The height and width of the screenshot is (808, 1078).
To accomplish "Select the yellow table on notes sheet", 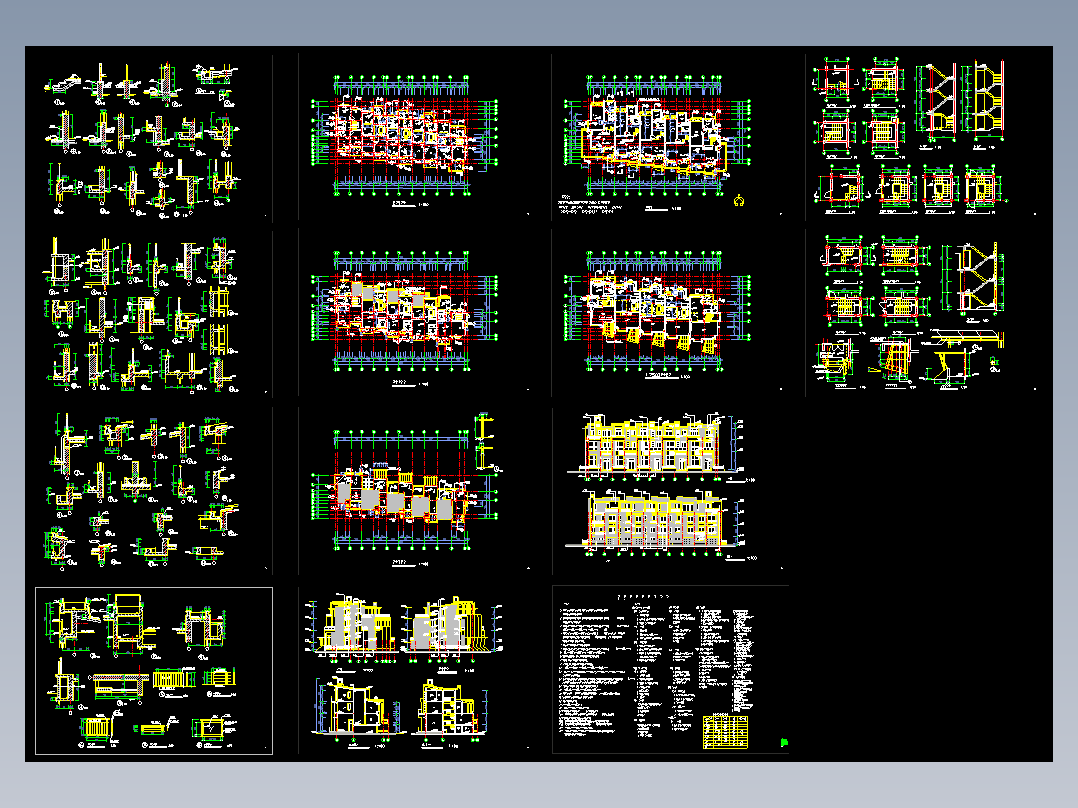I will pos(725,732).
